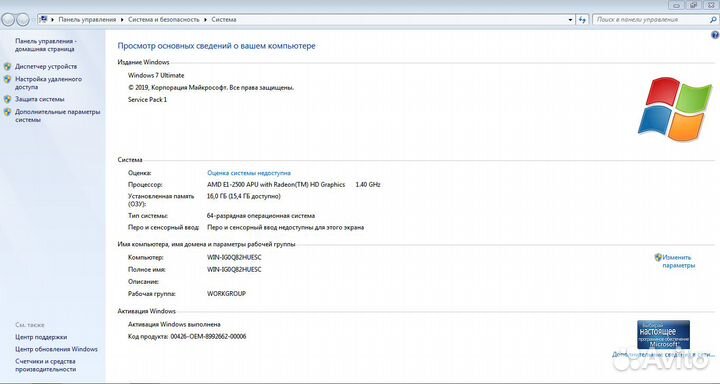The height and width of the screenshot is (384, 720).
Task: Click shield icon beside Дополнительные параметры системы
Action: coord(7,112)
